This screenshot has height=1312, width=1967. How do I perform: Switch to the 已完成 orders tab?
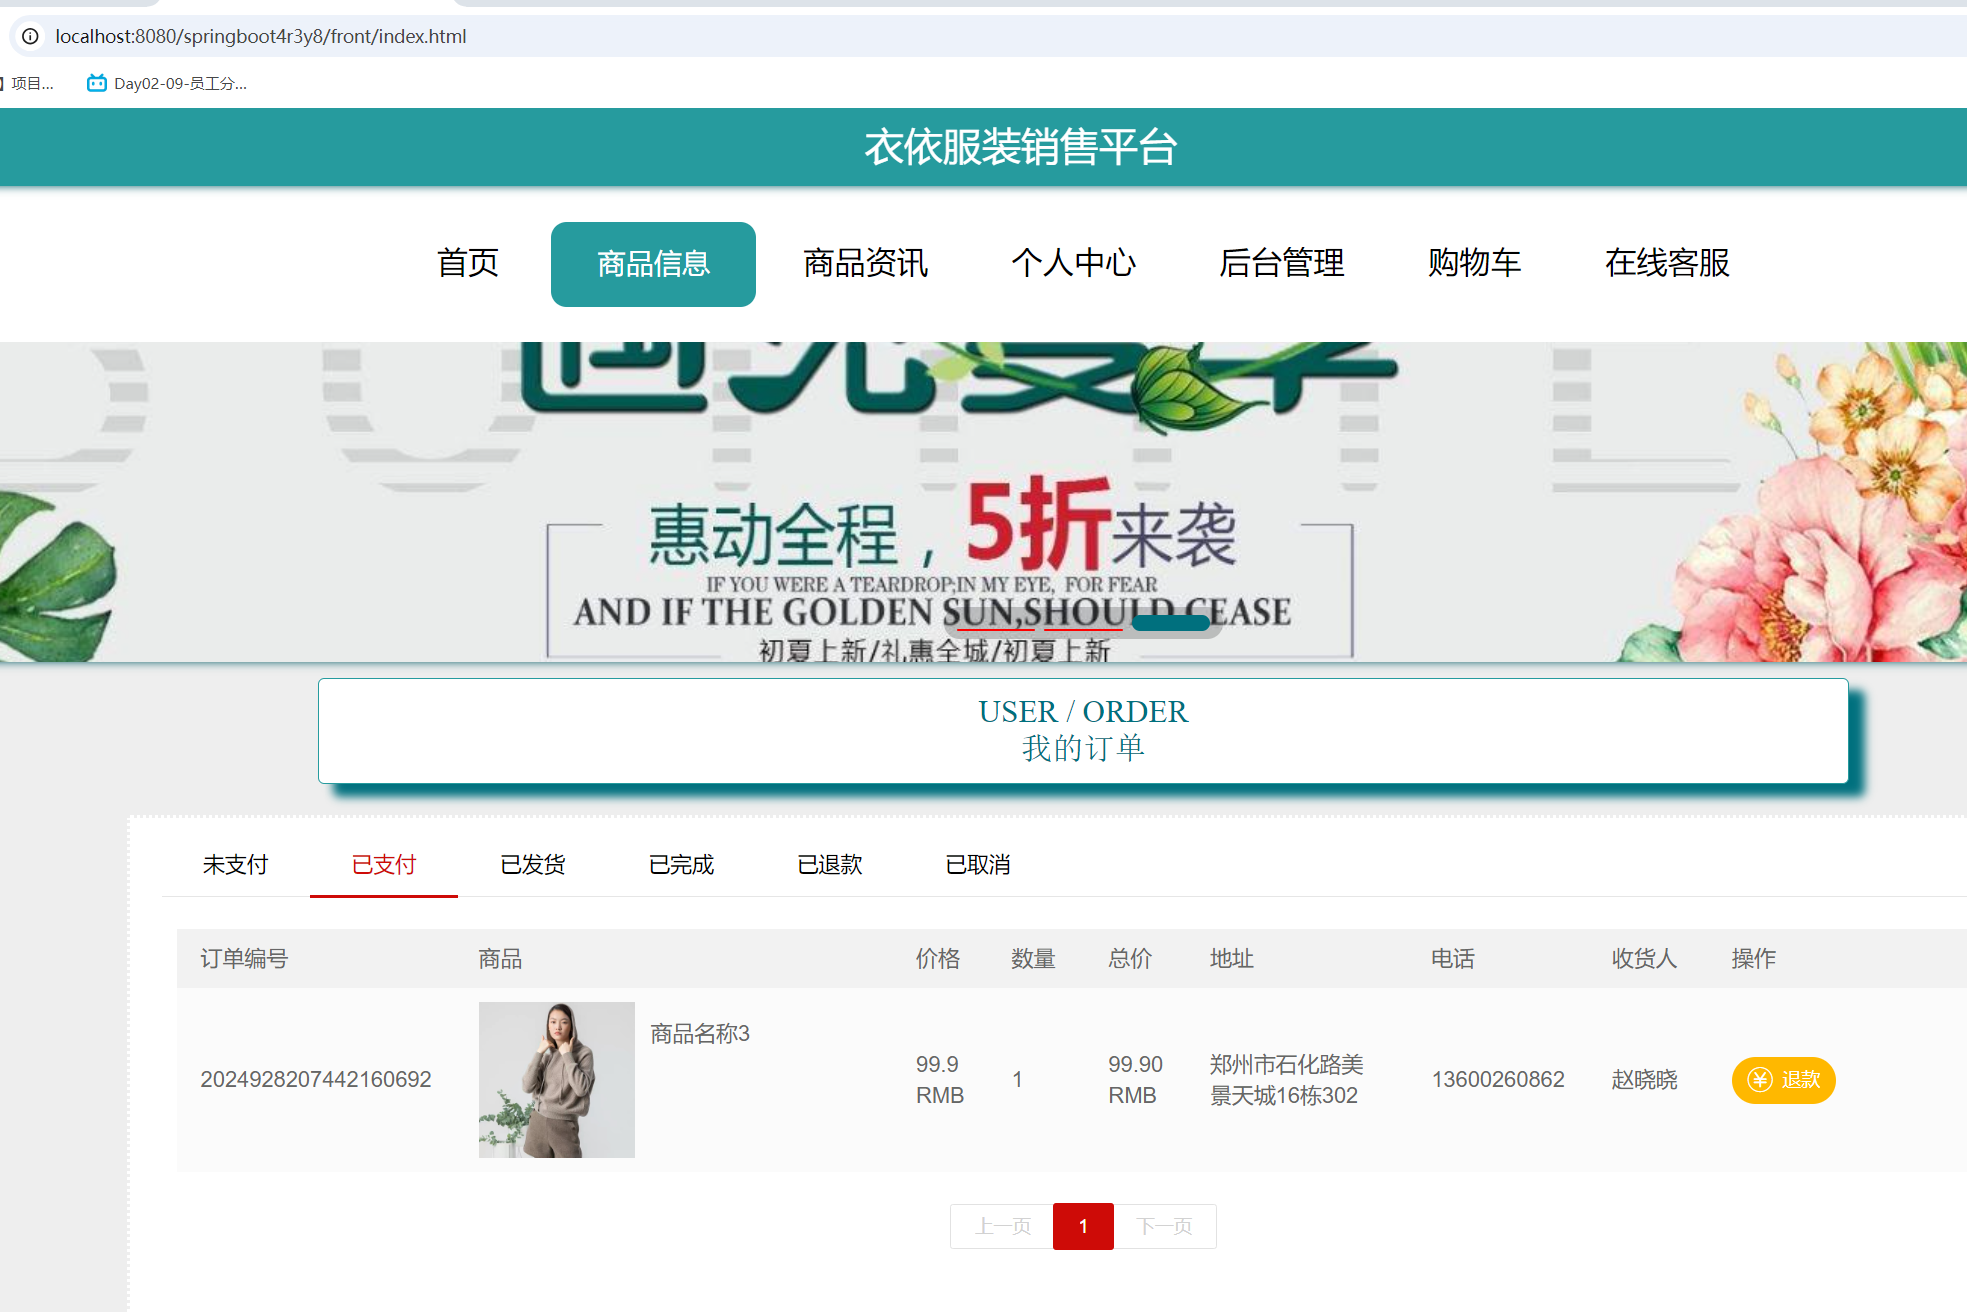tap(680, 864)
